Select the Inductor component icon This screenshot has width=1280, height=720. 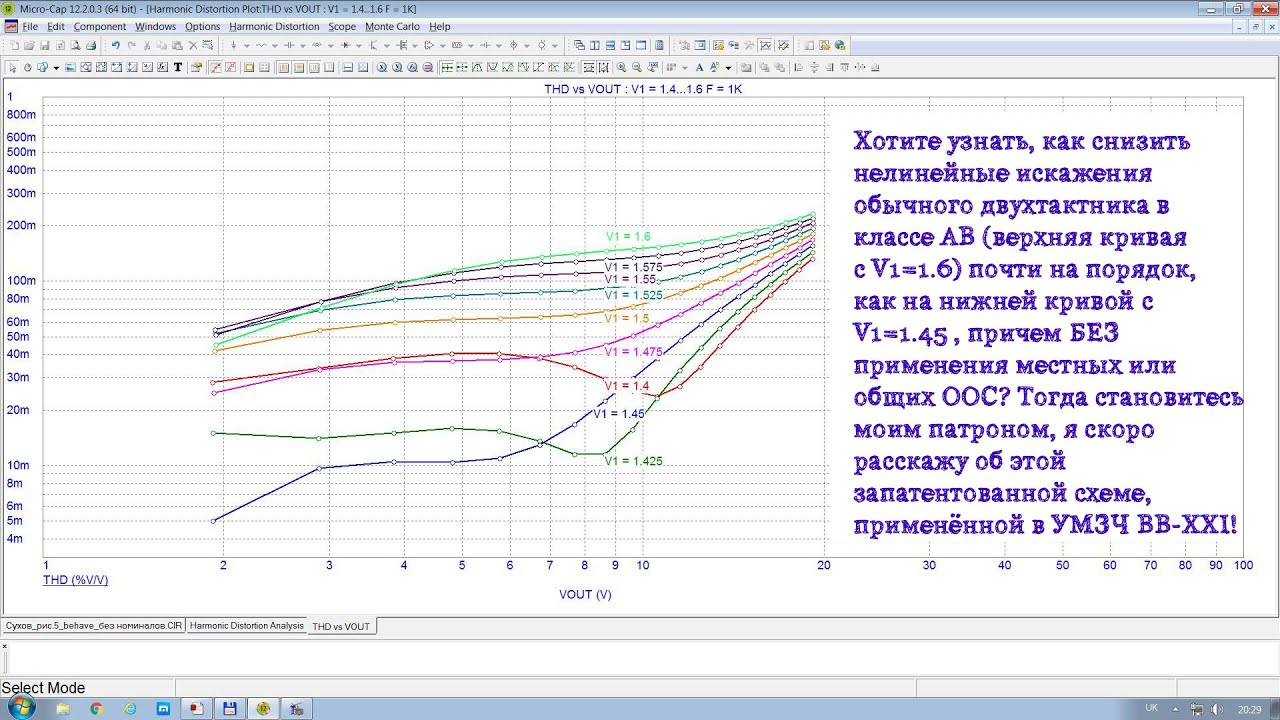tap(317, 46)
